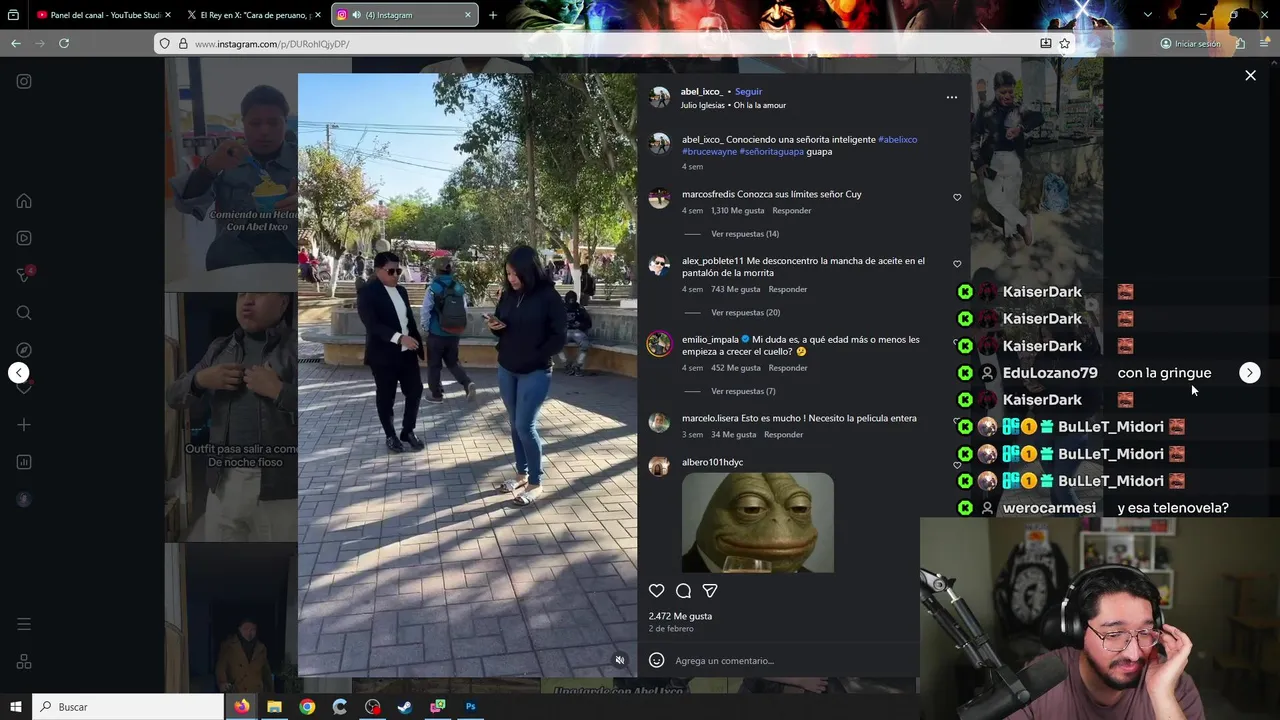Click the Create plus icon in sidebar
The height and width of the screenshot is (720, 1280).
pos(24,425)
